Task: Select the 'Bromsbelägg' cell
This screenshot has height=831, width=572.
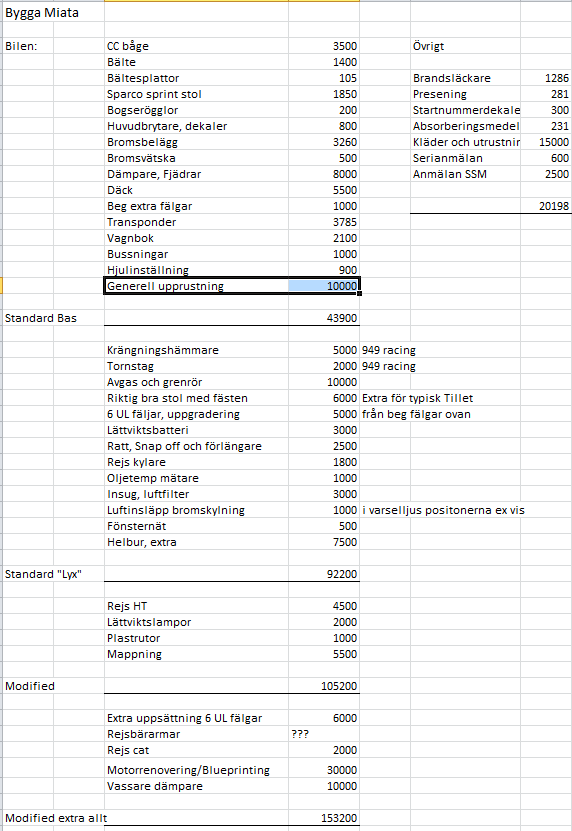Action: (x=196, y=142)
